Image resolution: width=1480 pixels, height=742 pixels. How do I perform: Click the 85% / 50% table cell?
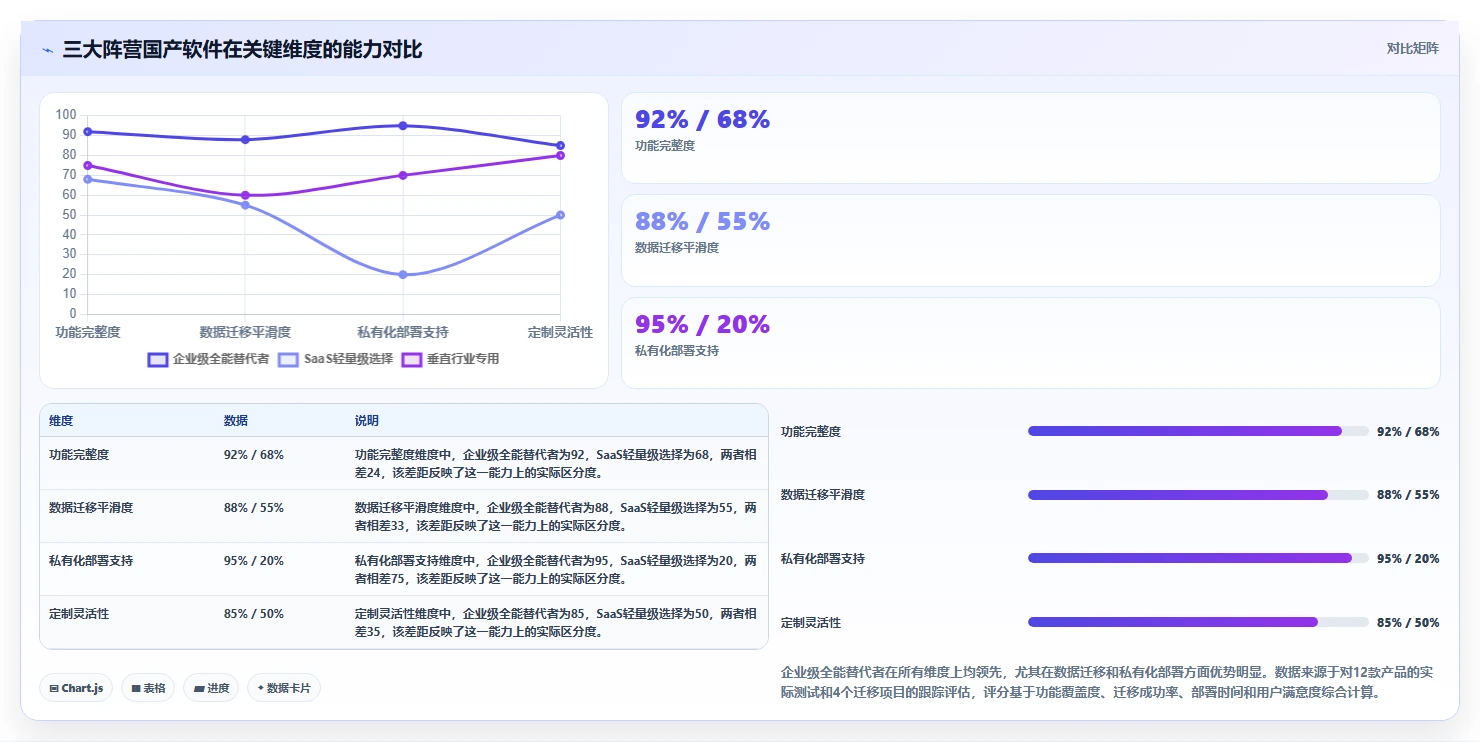click(254, 613)
